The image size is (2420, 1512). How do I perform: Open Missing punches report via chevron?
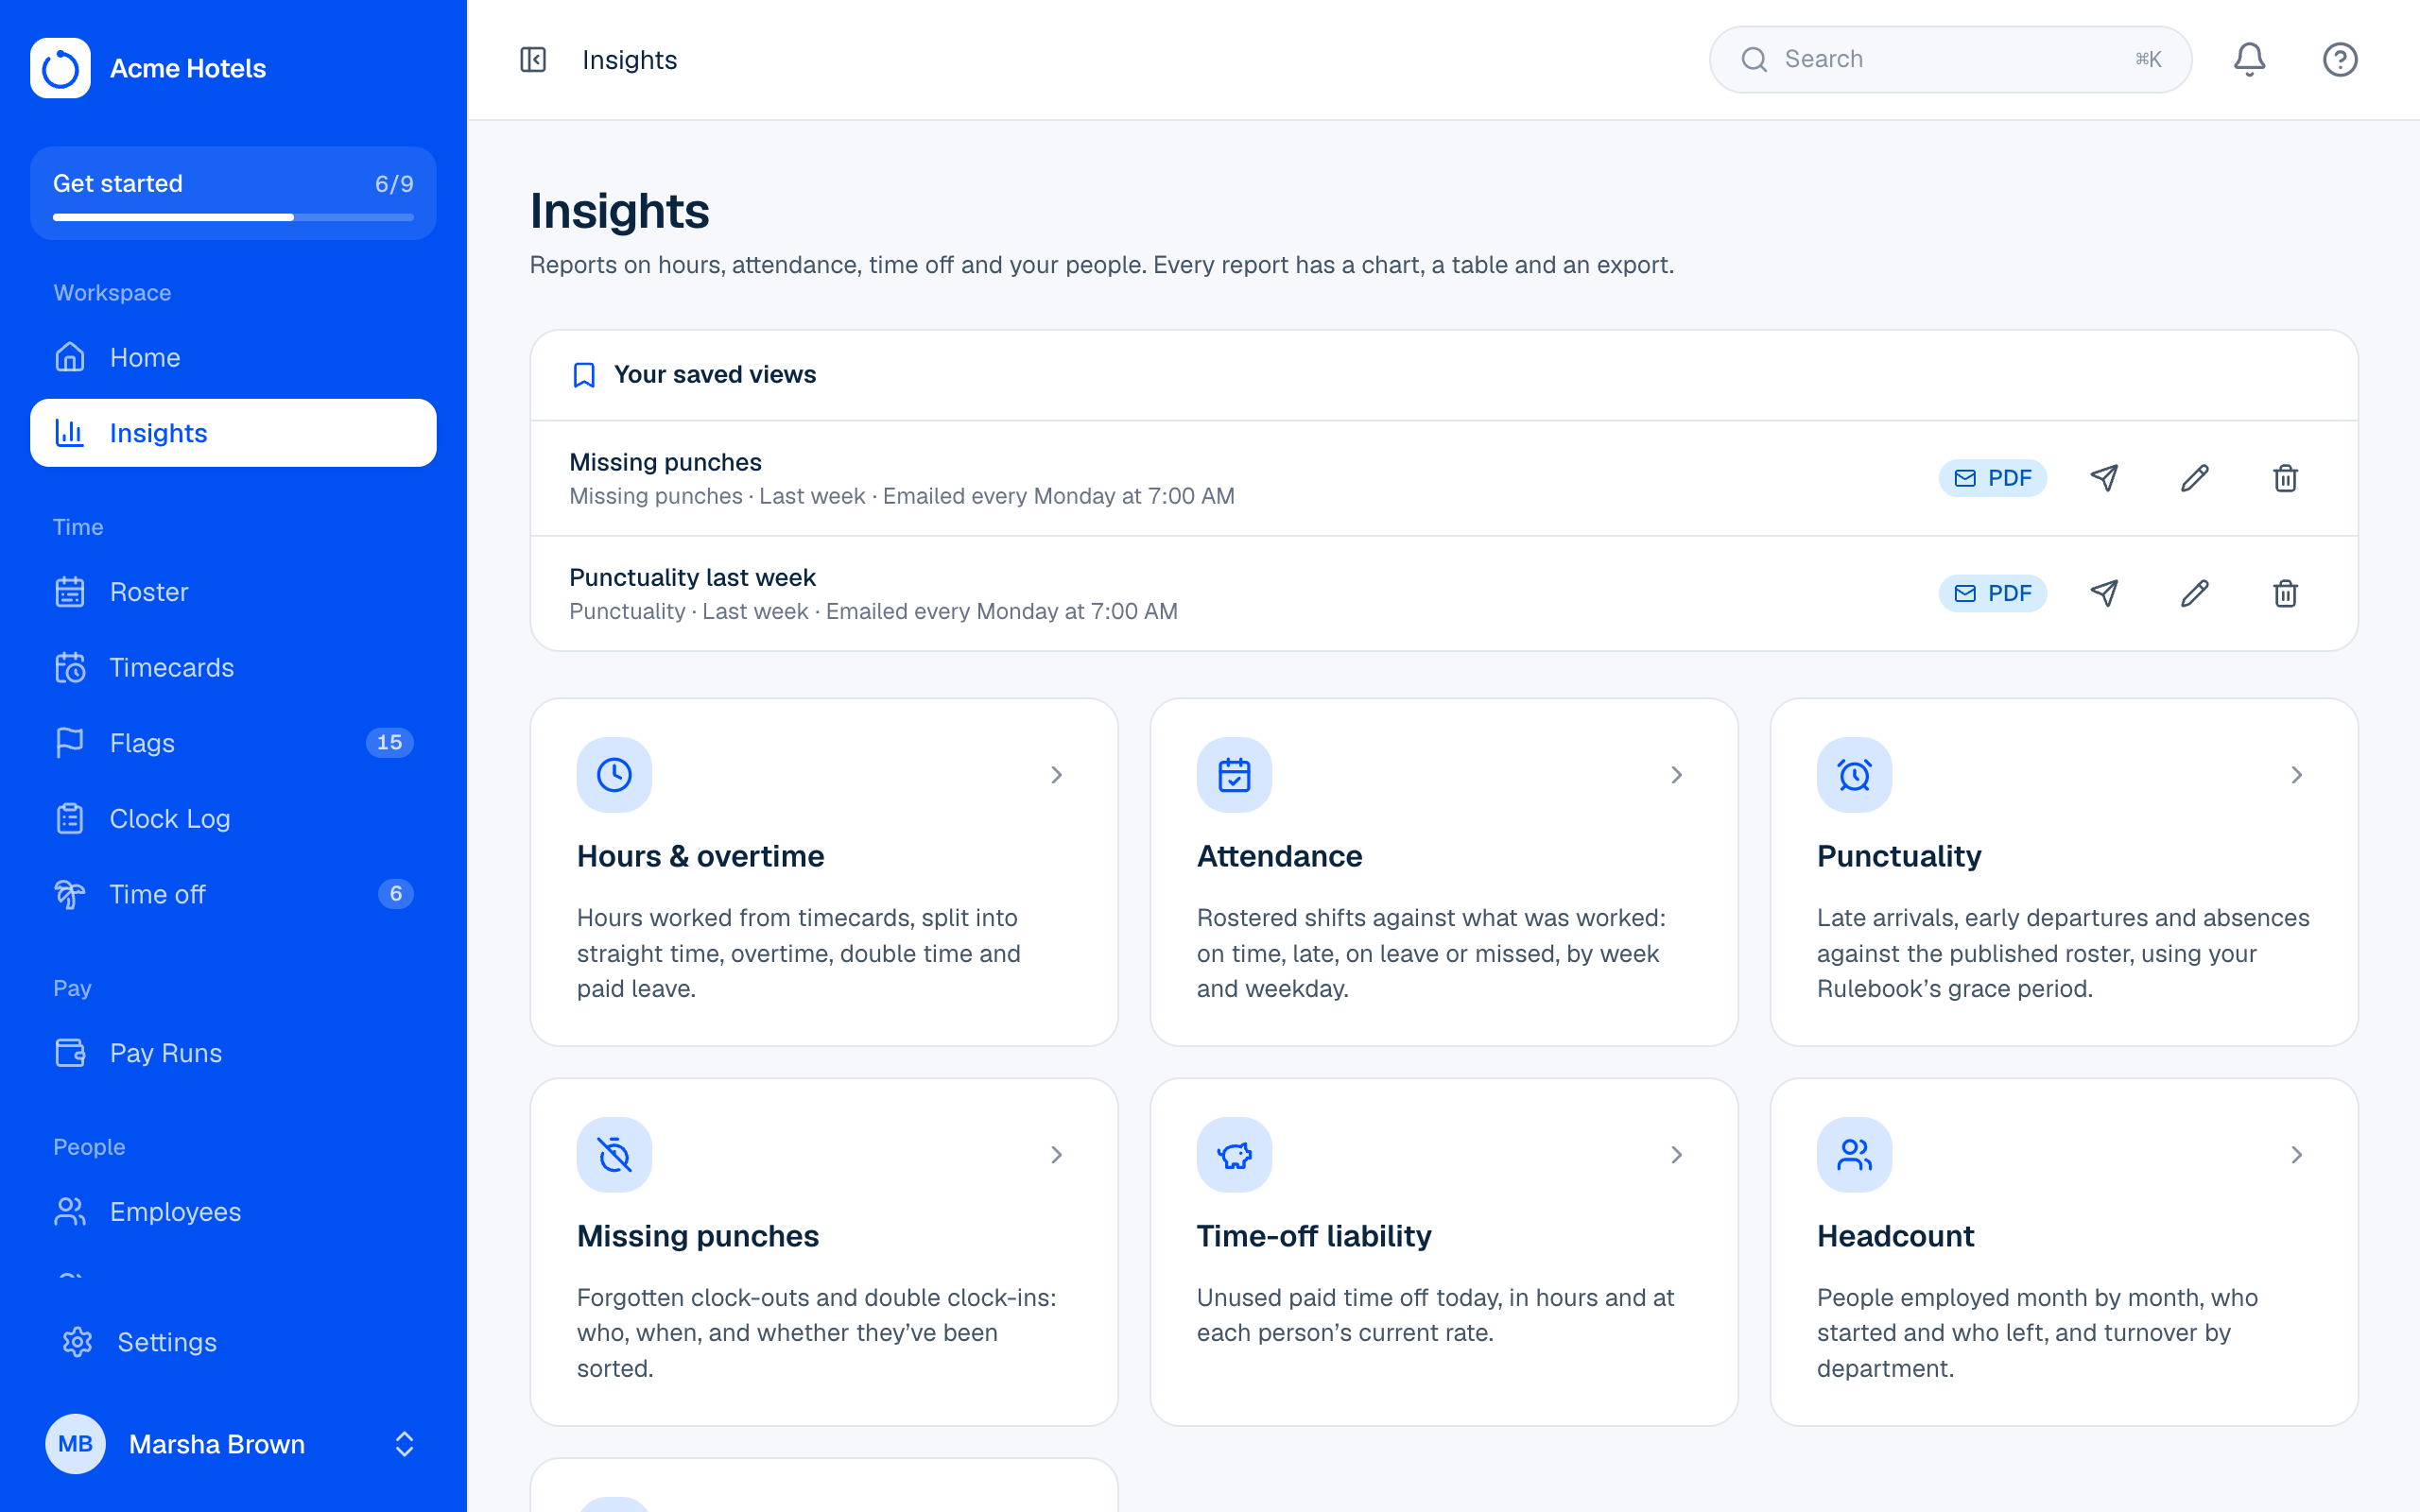tap(1056, 1155)
